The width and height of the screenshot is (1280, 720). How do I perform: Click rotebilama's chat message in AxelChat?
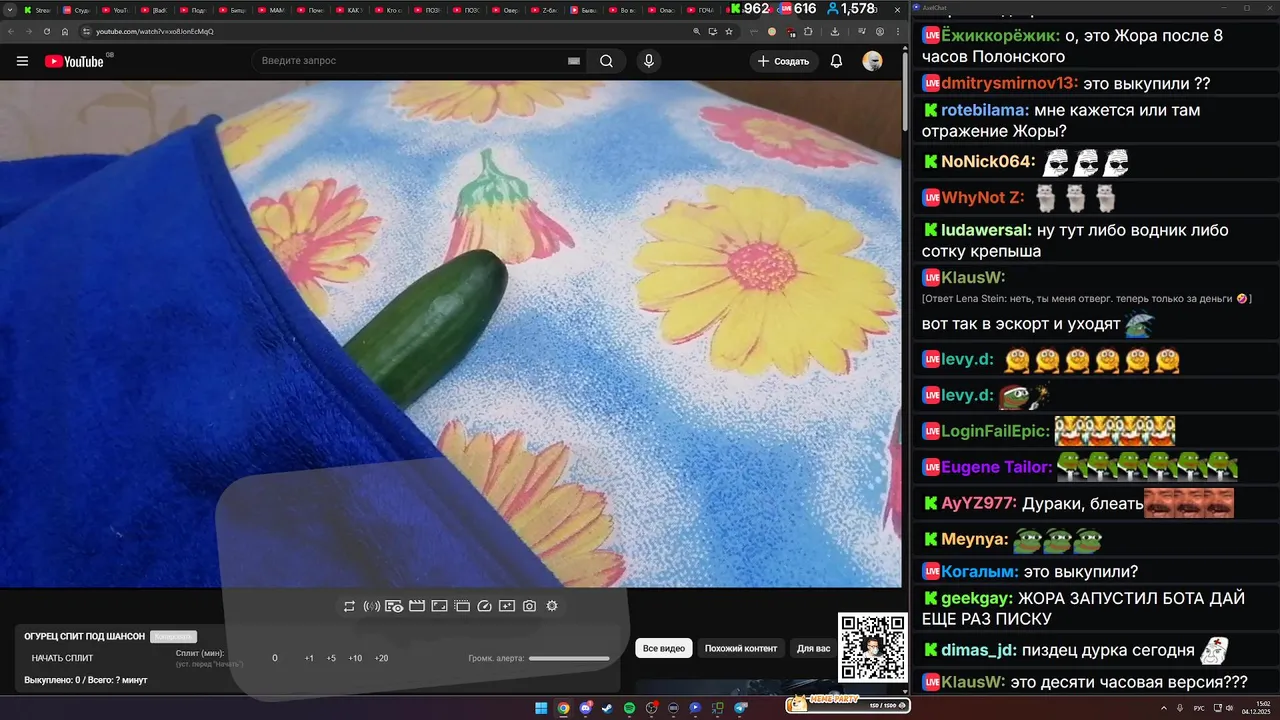click(x=1097, y=120)
